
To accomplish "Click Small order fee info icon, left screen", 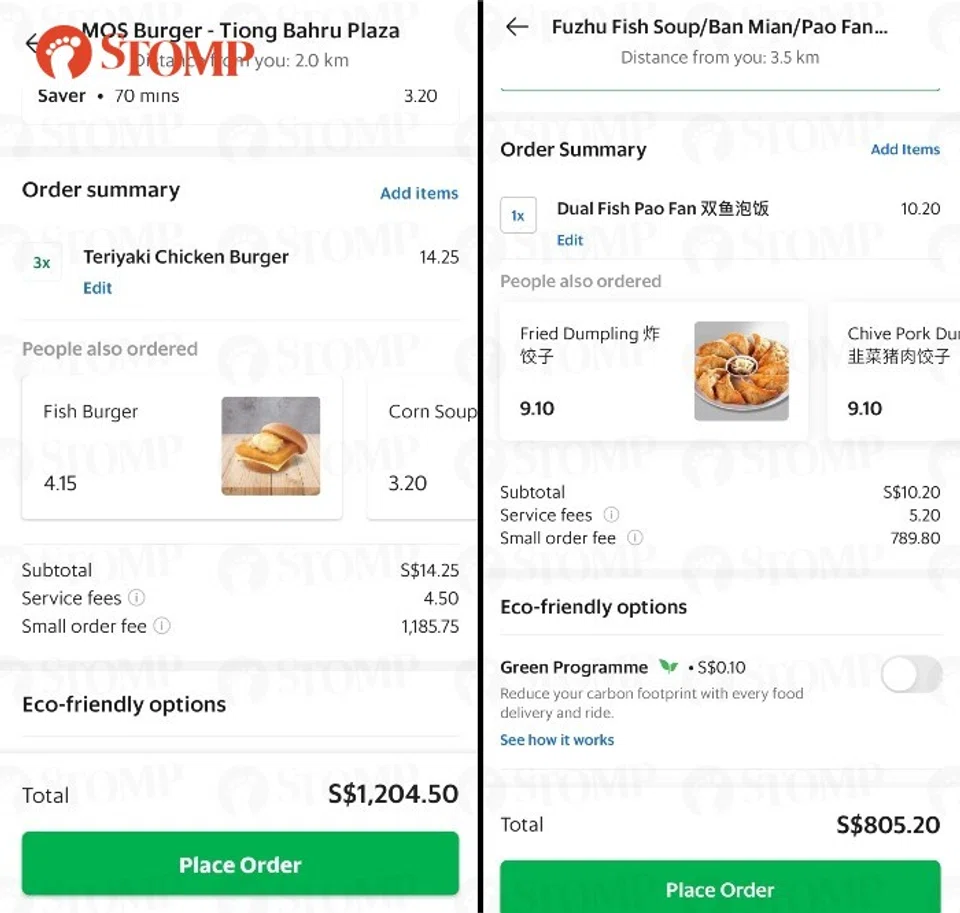I will [x=162, y=626].
